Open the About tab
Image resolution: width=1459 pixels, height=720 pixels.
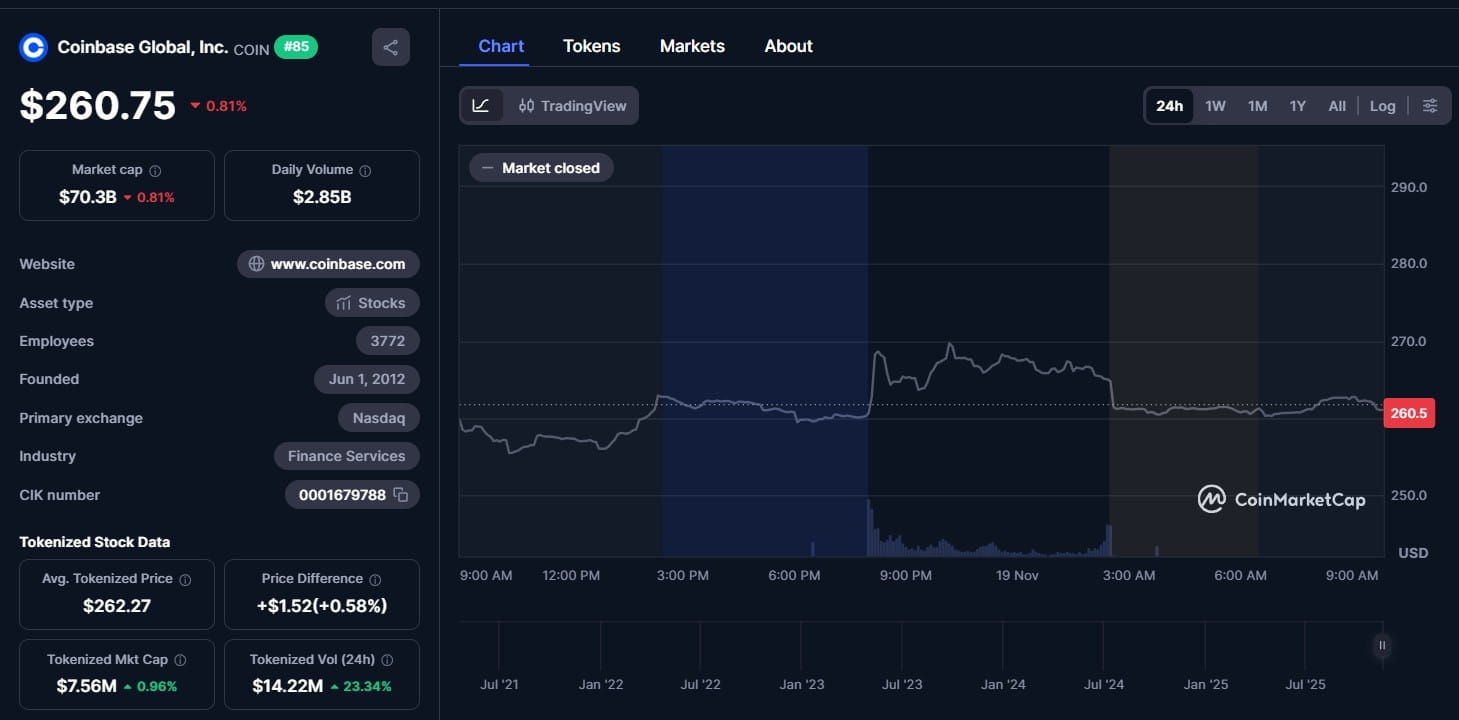(x=788, y=45)
